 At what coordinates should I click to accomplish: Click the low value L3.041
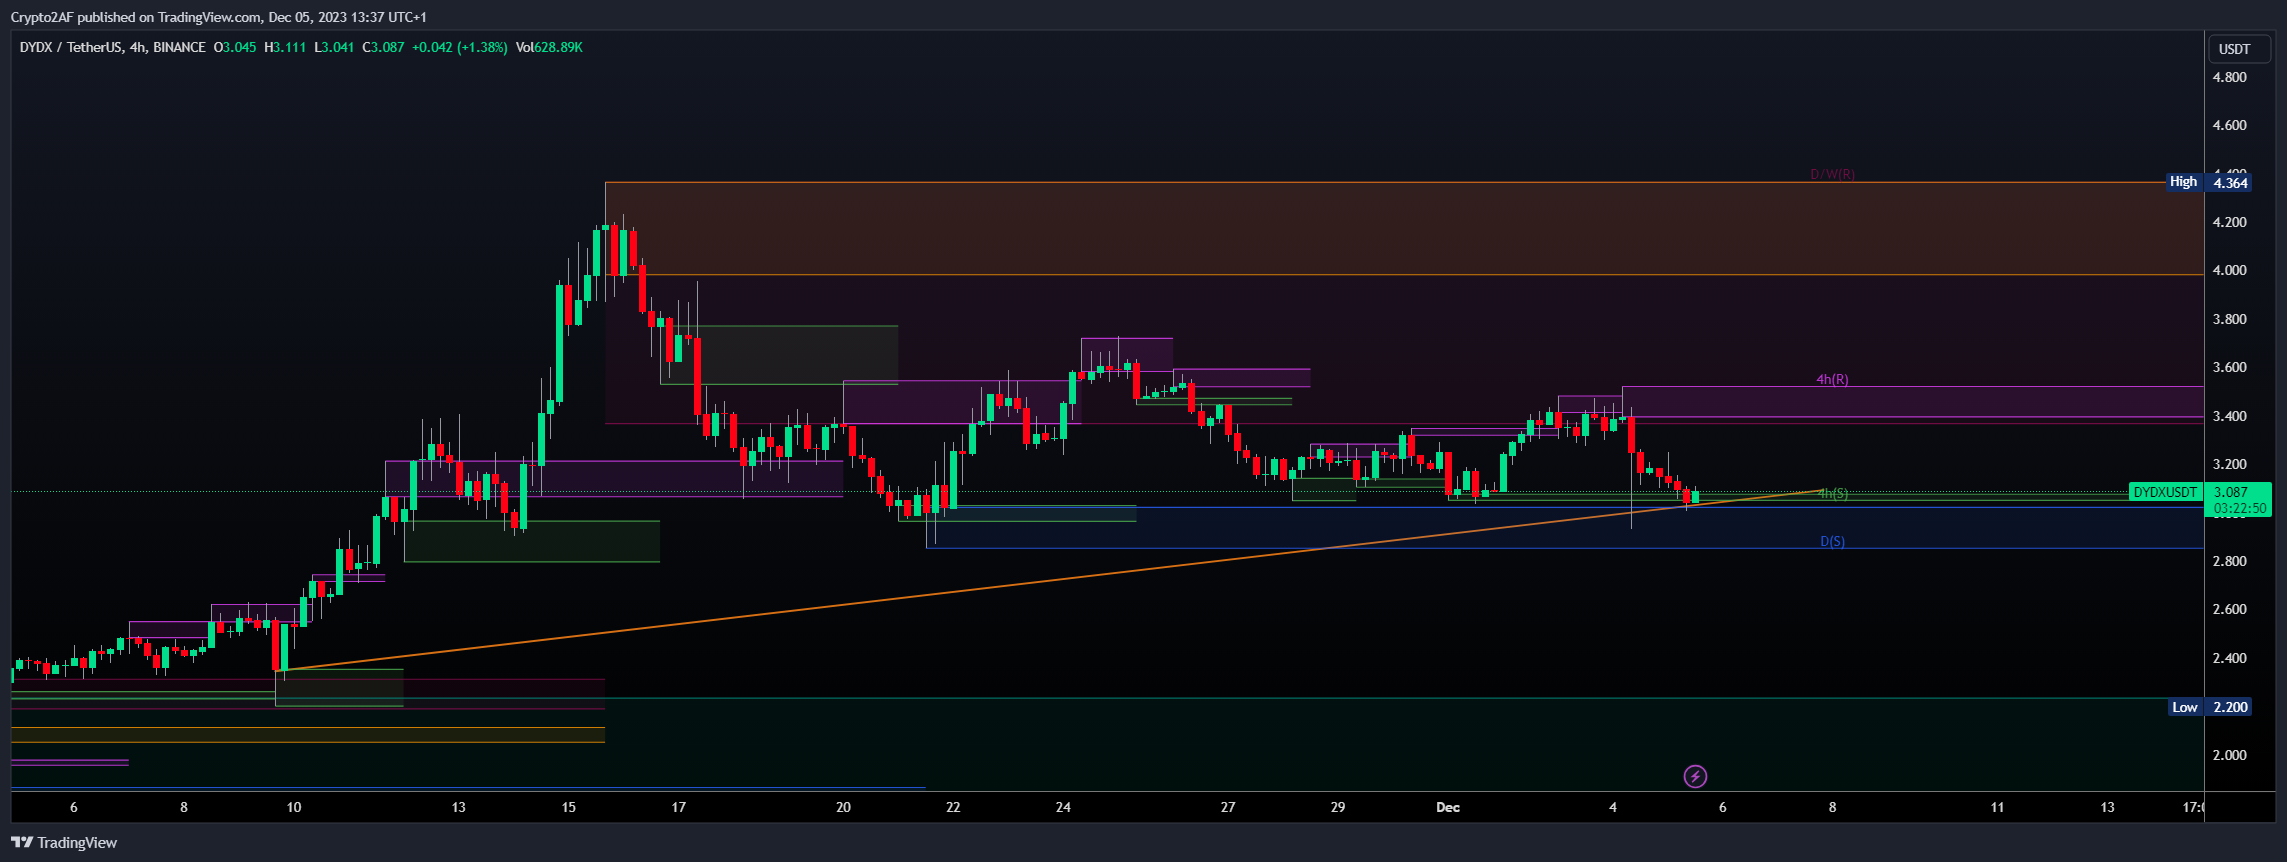(334, 47)
